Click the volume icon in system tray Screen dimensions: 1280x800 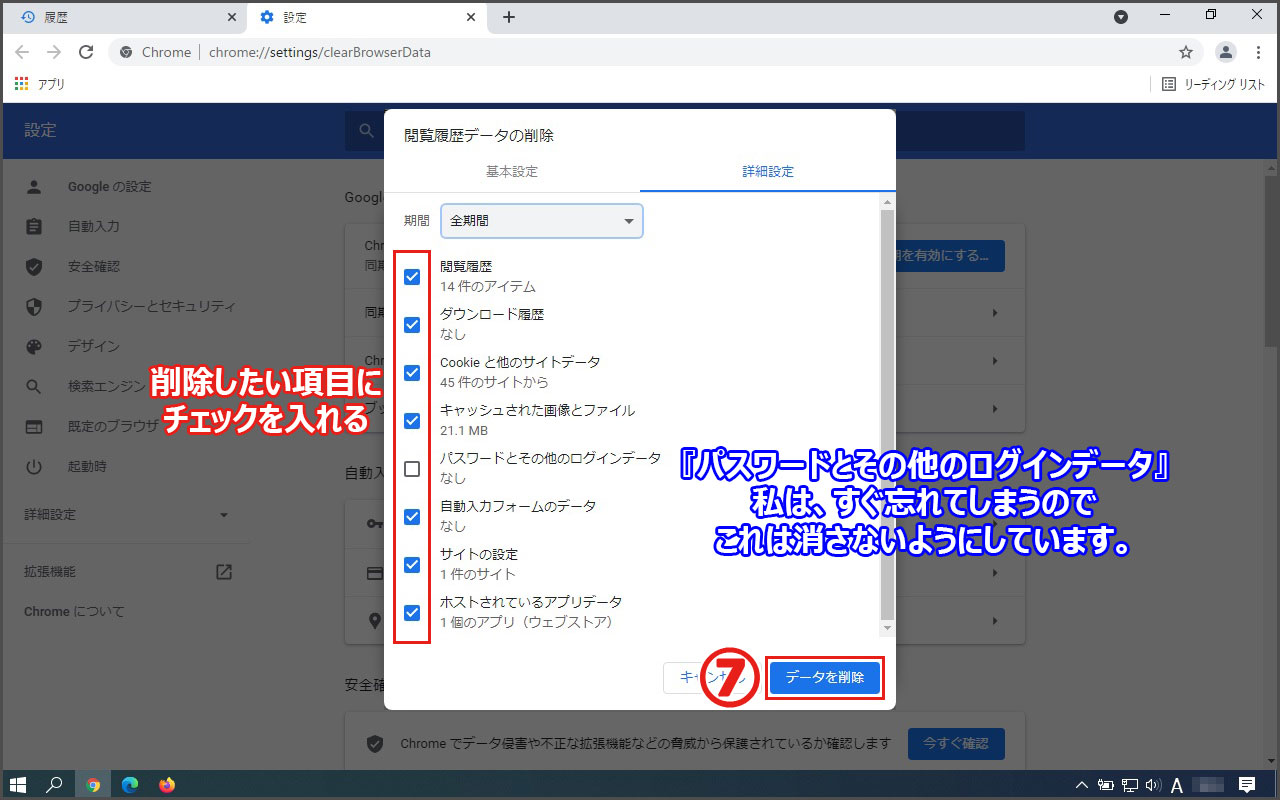pos(1153,785)
